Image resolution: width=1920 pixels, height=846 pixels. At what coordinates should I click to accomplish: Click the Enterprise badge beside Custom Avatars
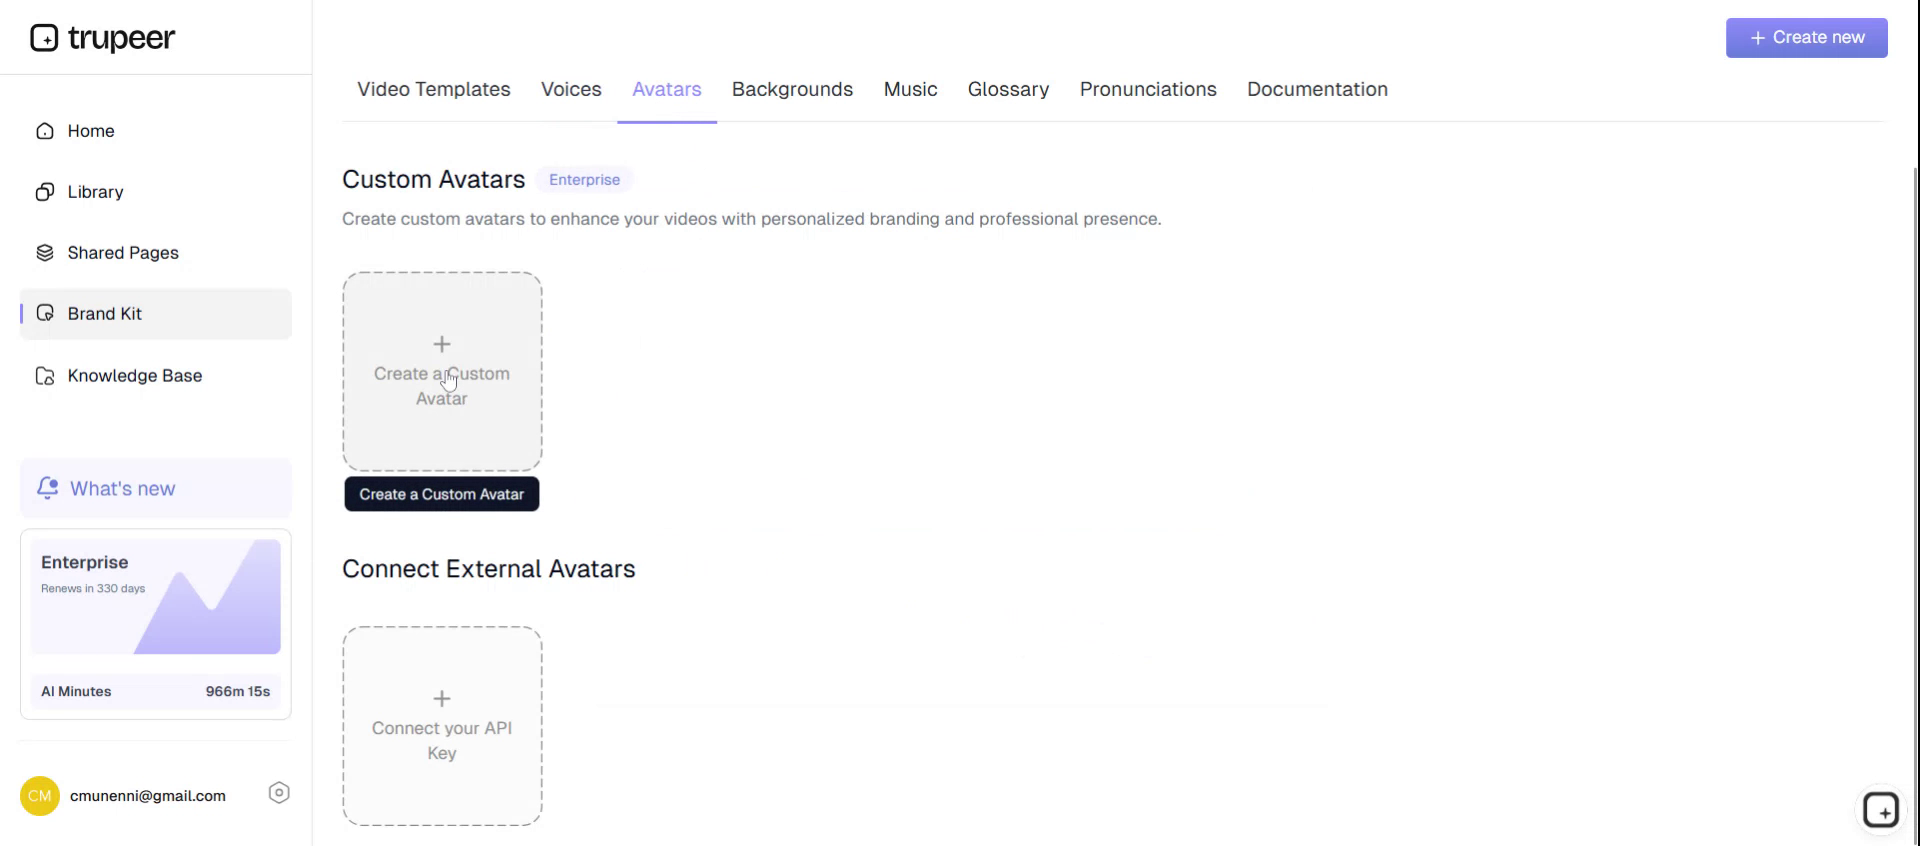[584, 180]
